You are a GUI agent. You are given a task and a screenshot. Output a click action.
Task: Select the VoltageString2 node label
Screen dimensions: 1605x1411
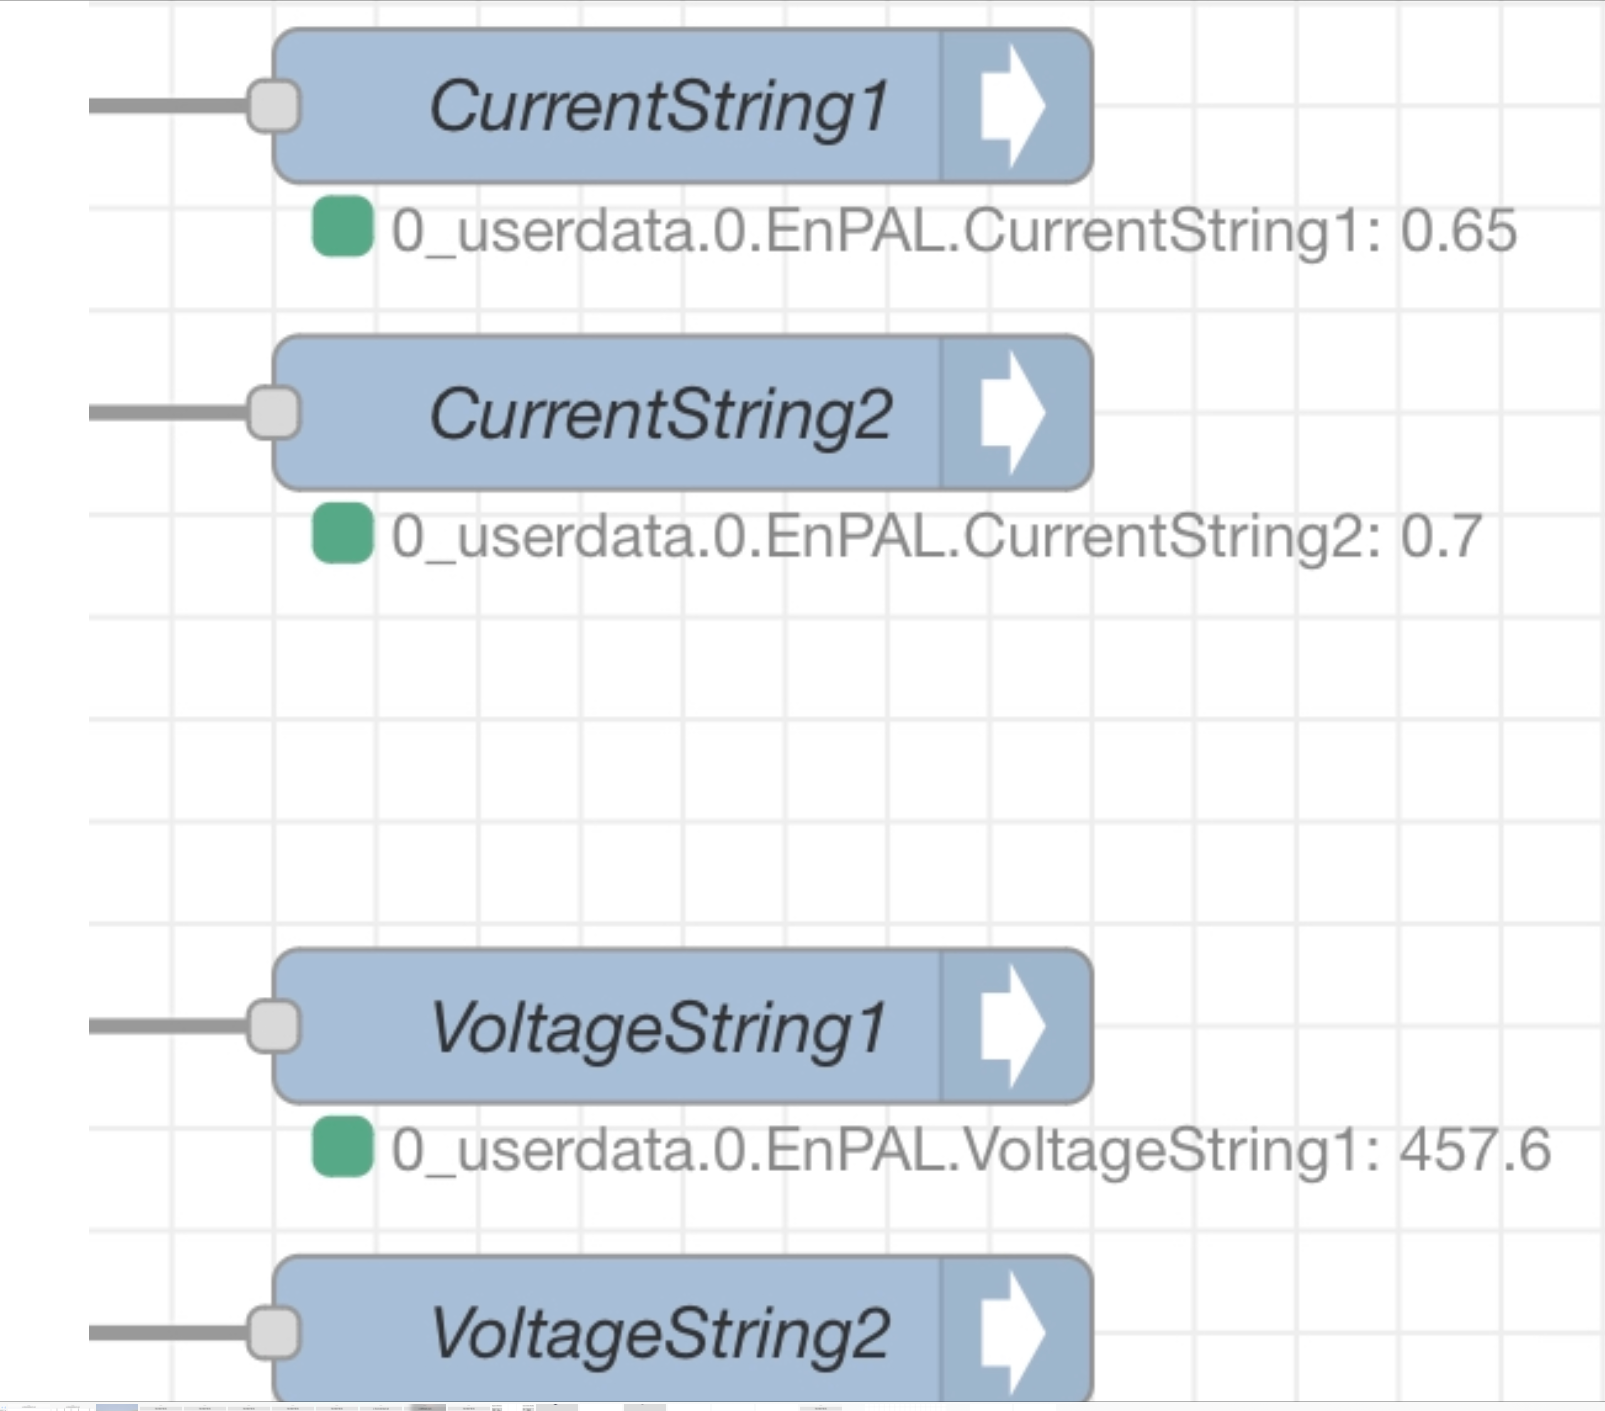click(660, 1333)
